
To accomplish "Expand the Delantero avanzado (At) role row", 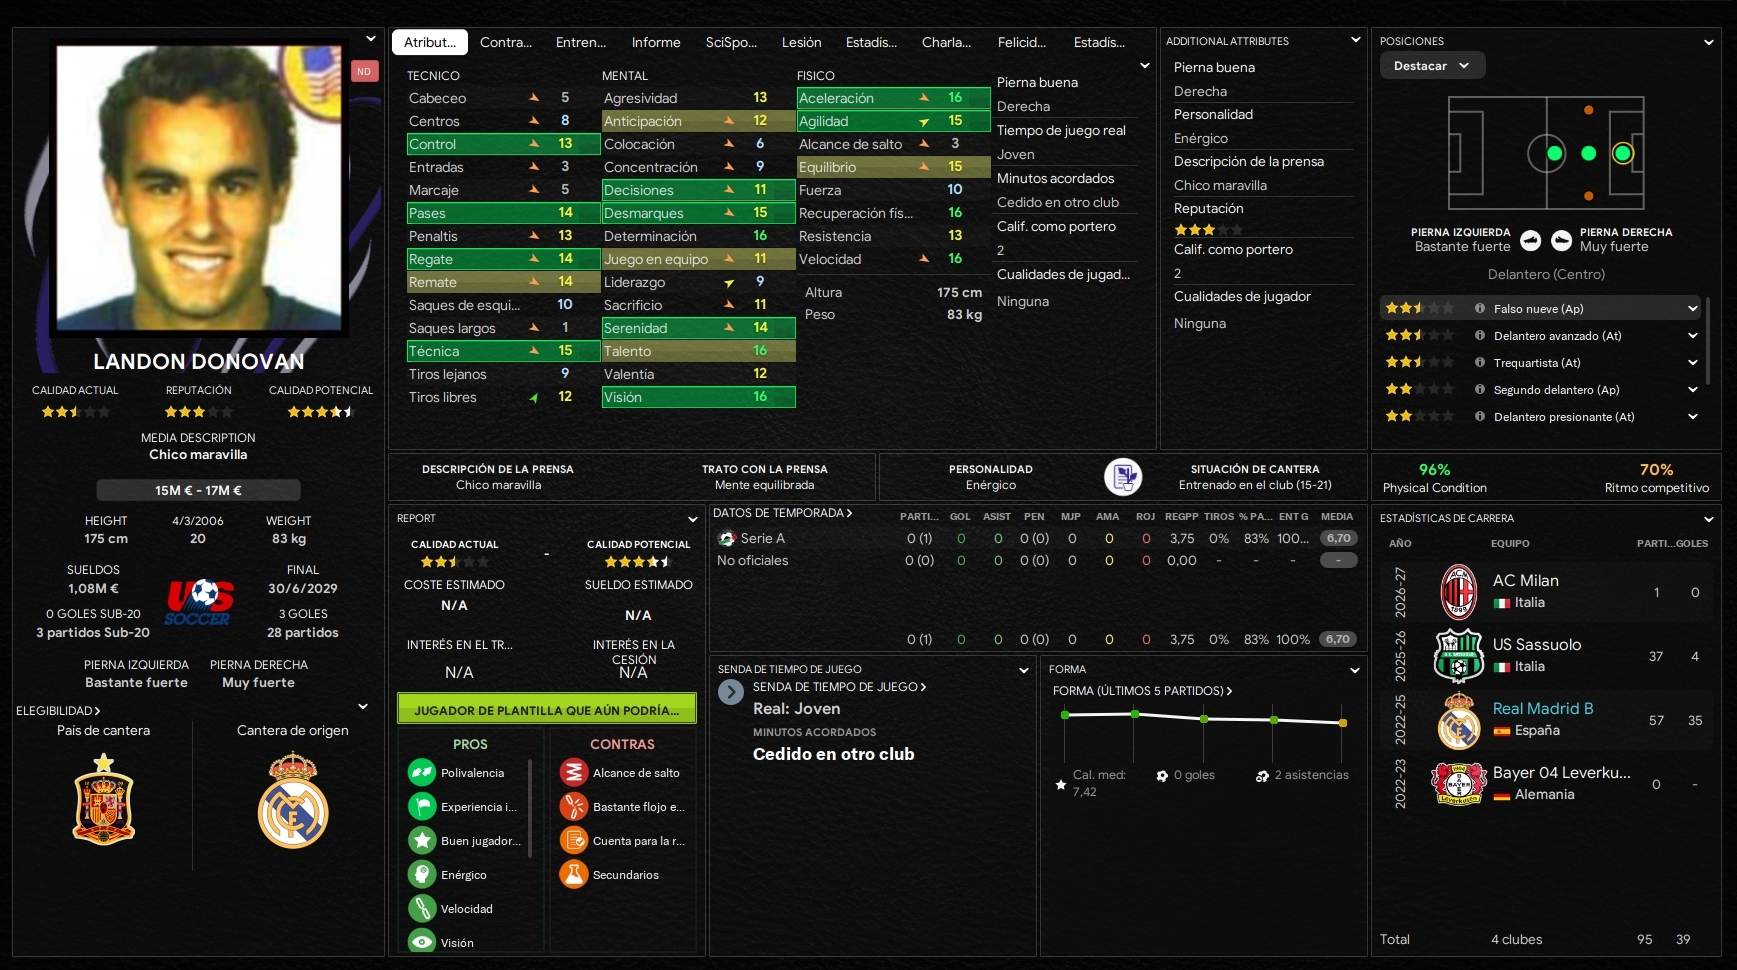I will [x=1692, y=335].
